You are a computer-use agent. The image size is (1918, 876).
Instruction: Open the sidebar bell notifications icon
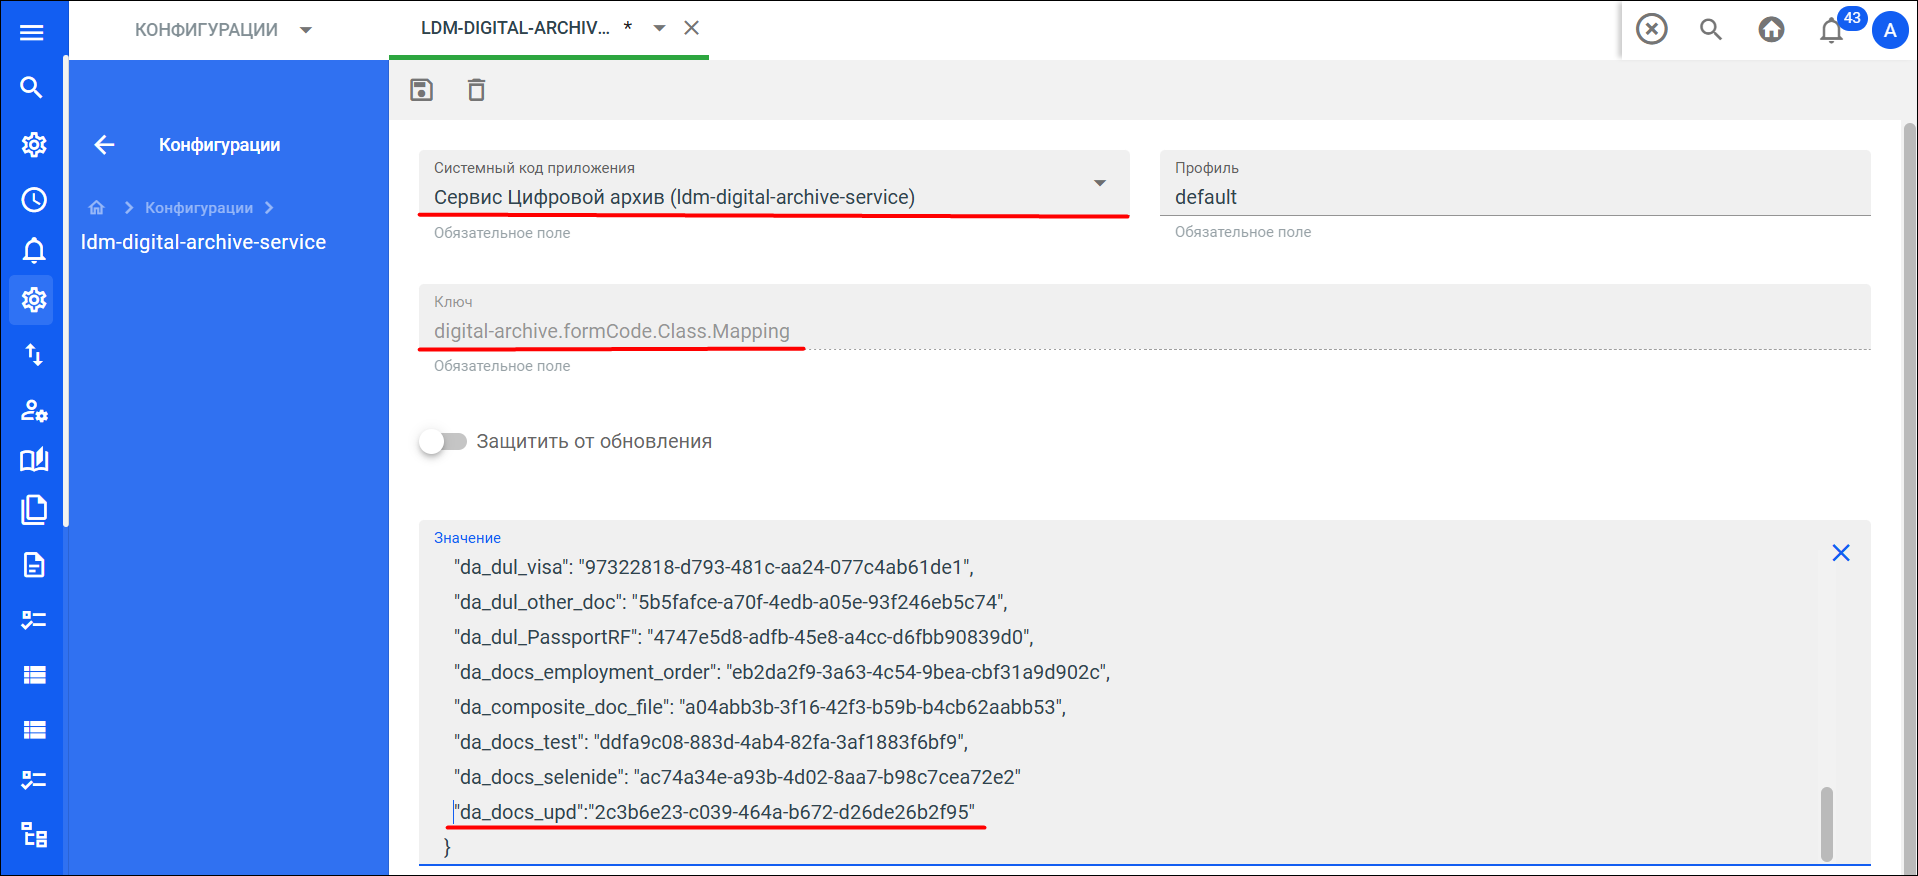point(34,250)
